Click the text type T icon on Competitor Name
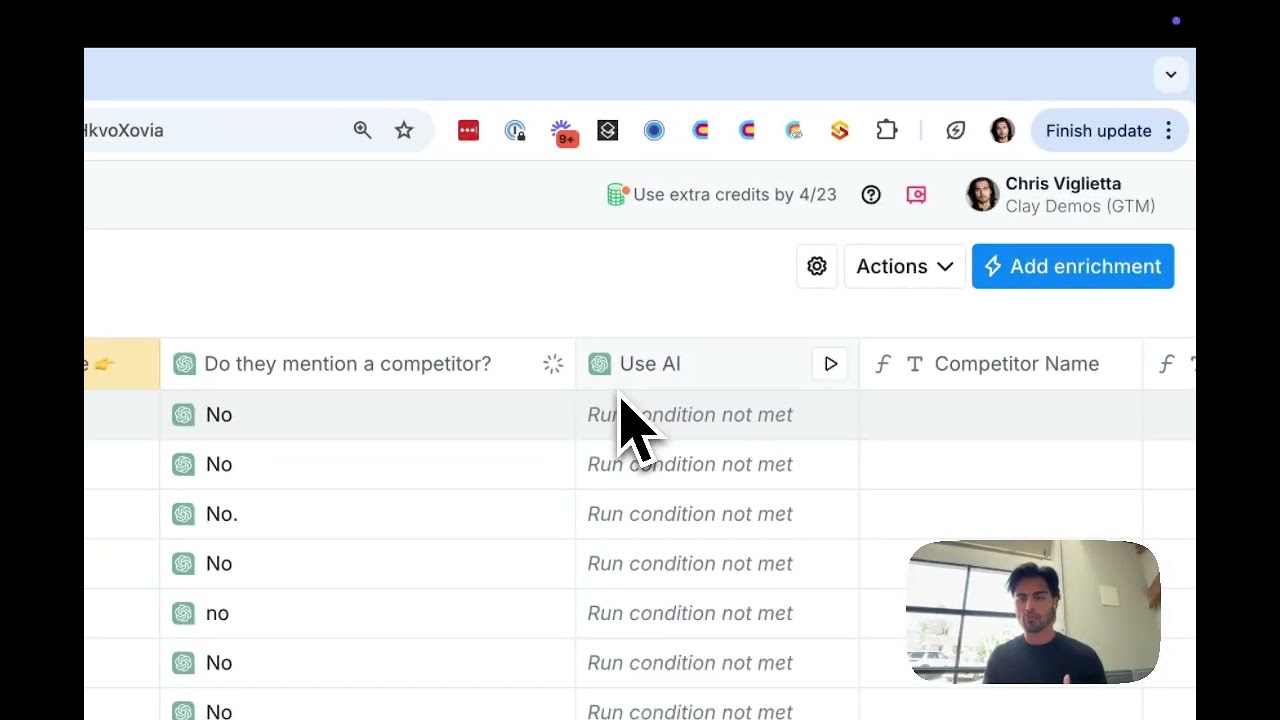The width and height of the screenshot is (1280, 720). coord(914,364)
